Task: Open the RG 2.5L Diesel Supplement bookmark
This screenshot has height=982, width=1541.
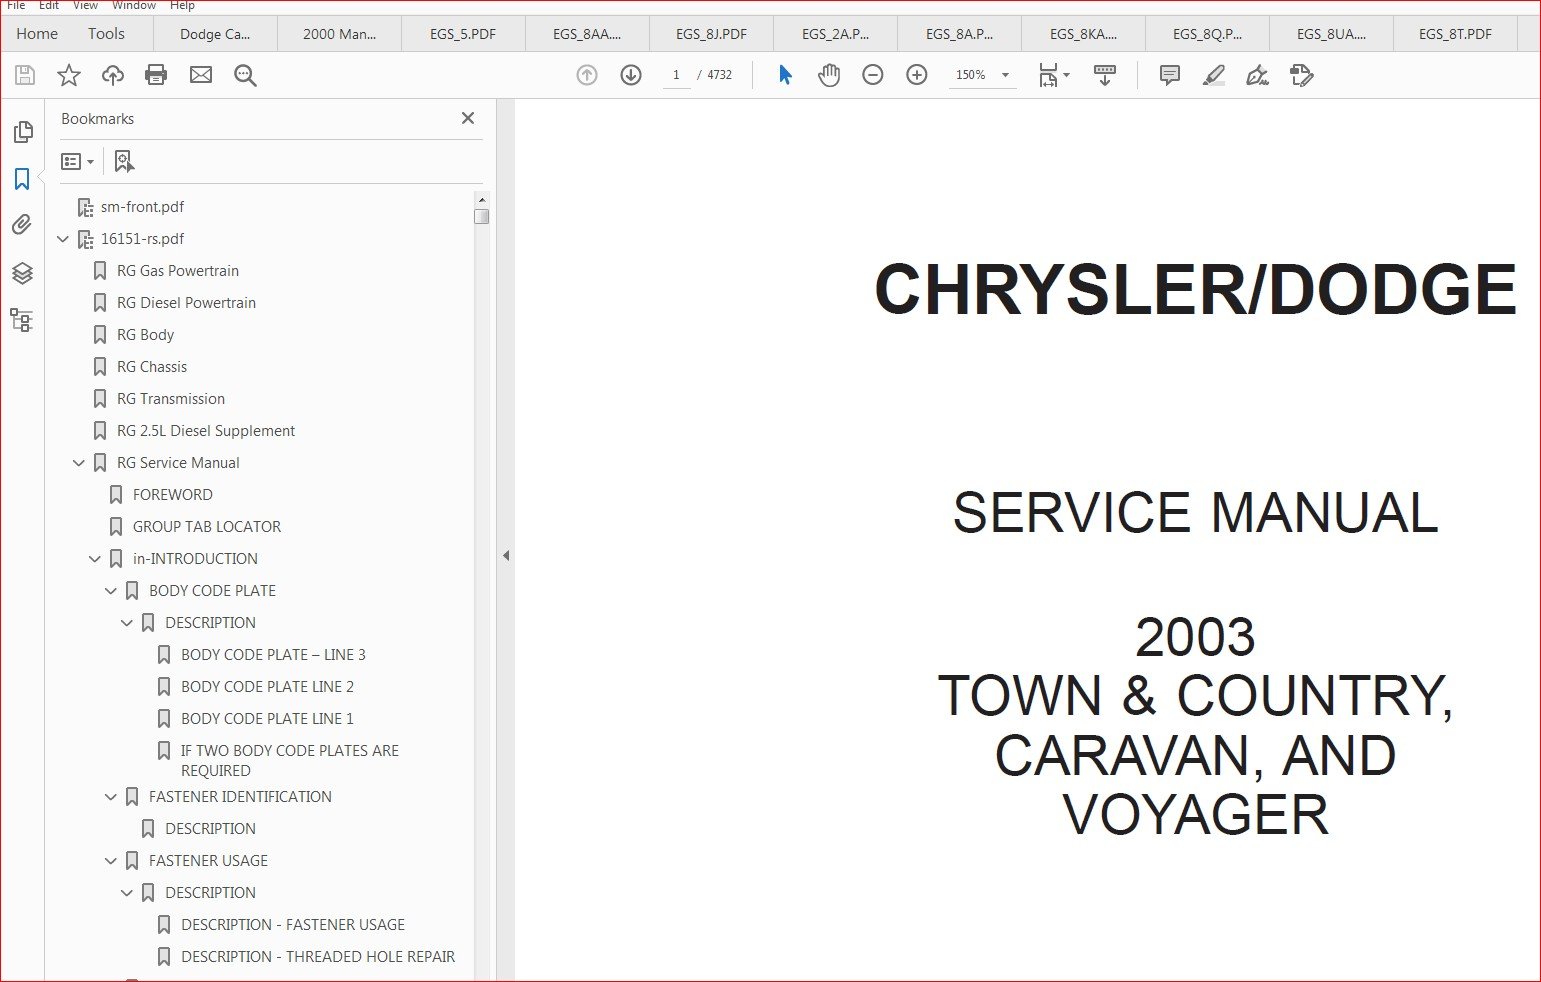Action: [206, 431]
